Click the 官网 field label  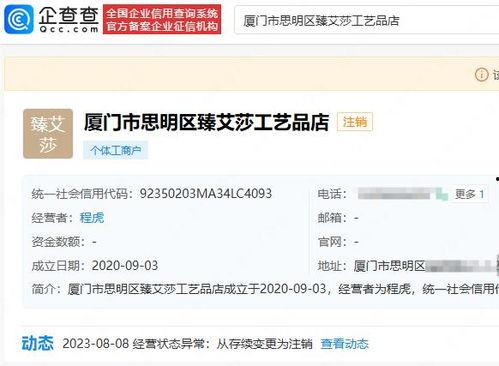pos(332,242)
